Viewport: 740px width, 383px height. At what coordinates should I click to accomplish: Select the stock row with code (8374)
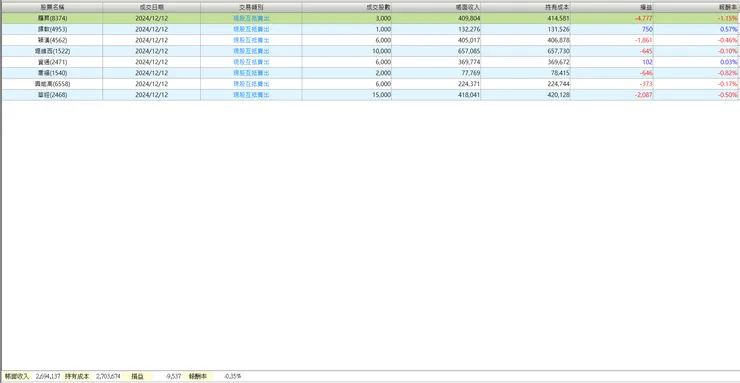pyautogui.click(x=370, y=18)
